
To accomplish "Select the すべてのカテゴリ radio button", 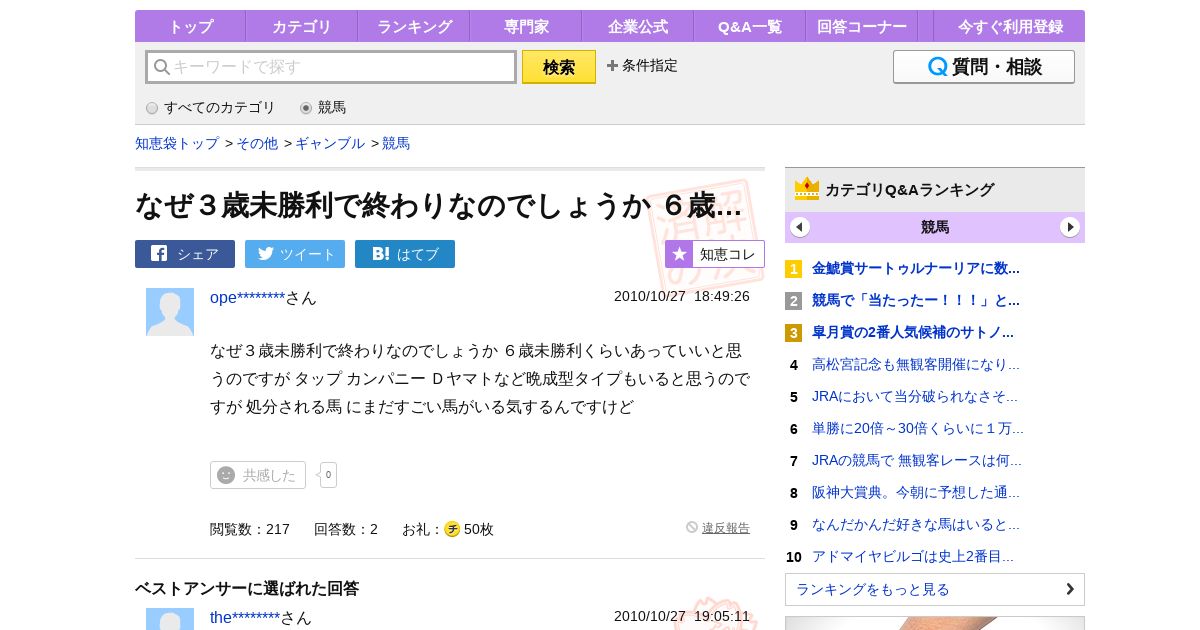I will (x=152, y=108).
